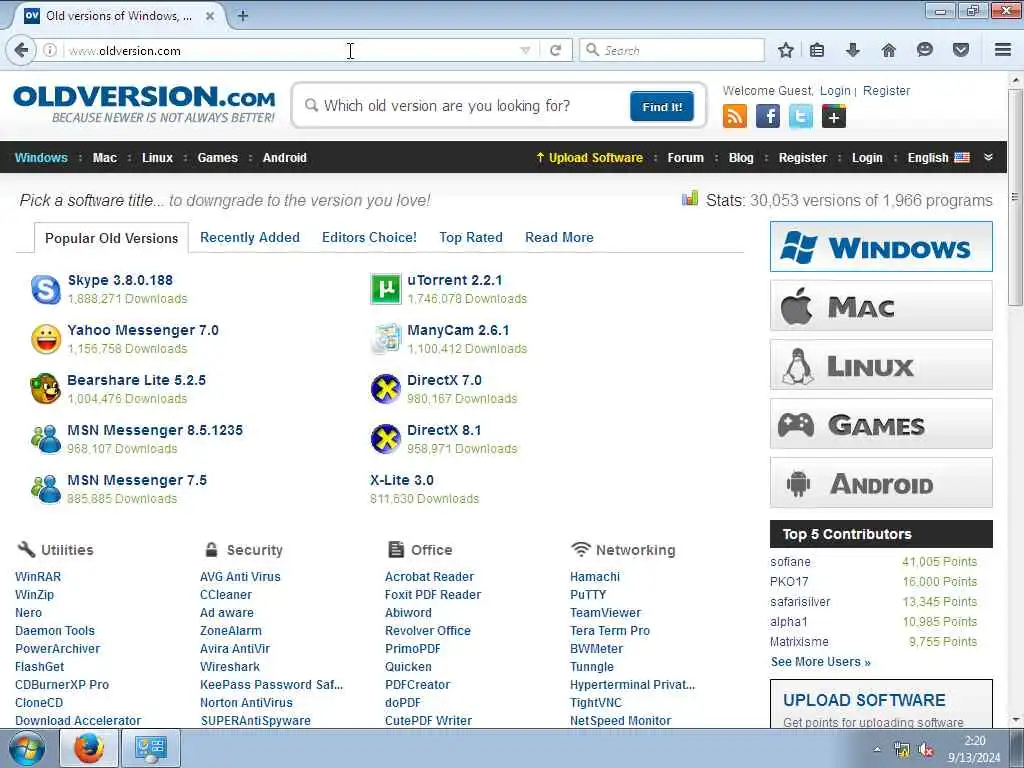Click the ManyCam icon
Image resolution: width=1024 pixels, height=768 pixels.
click(x=386, y=339)
